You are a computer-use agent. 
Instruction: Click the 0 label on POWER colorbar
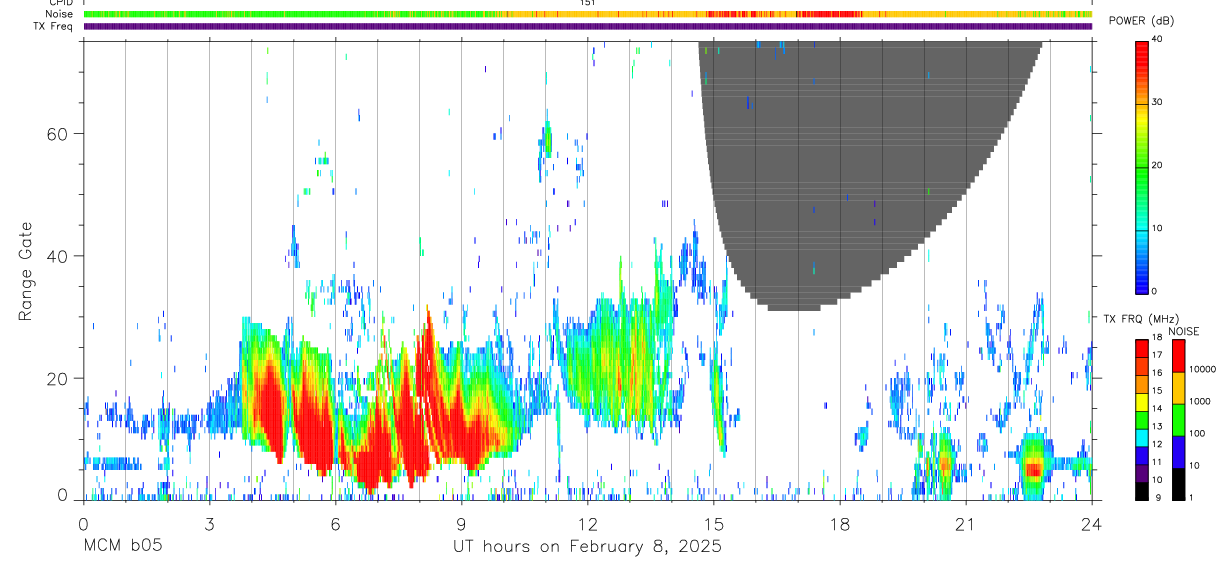point(1156,291)
